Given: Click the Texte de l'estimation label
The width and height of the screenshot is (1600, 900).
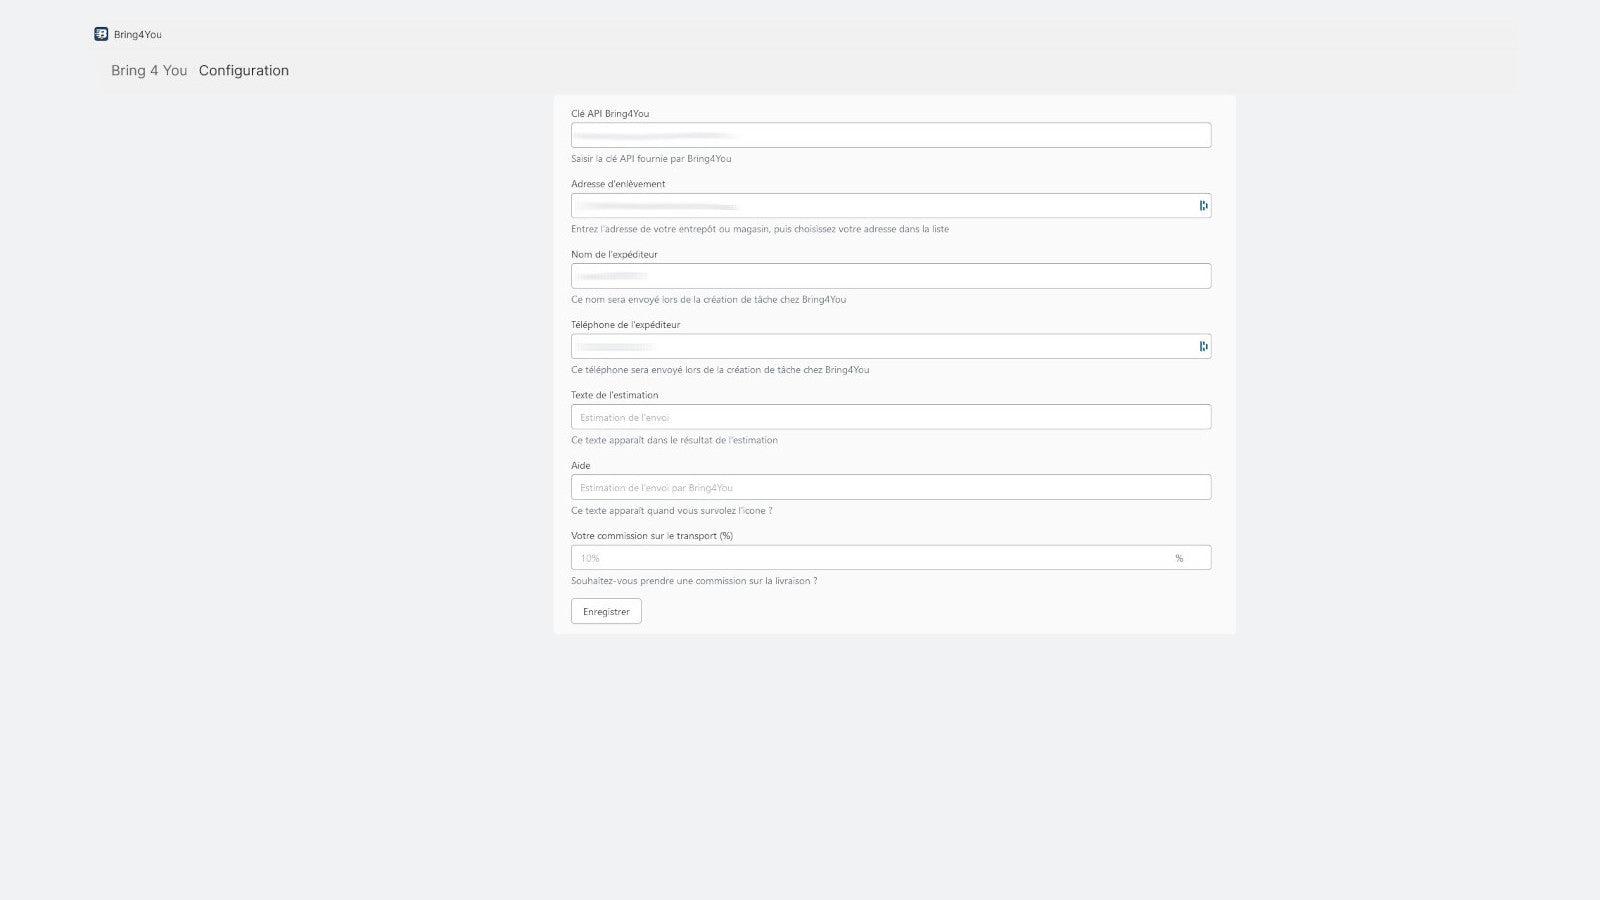Looking at the screenshot, I should (614, 394).
